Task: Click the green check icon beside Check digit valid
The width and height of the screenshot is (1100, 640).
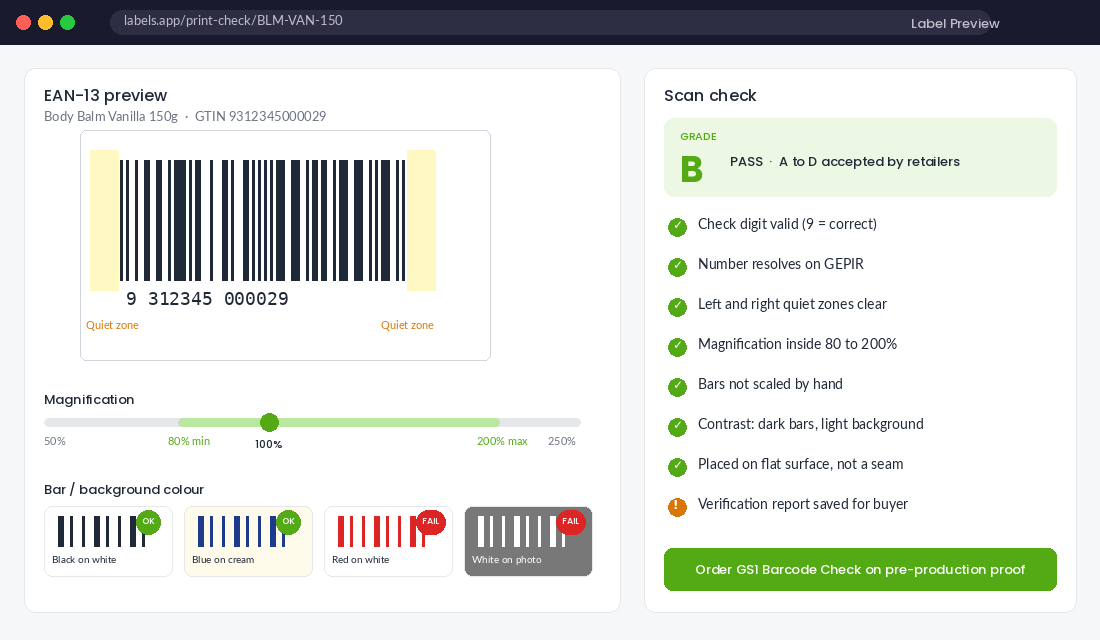Action: tap(677, 227)
